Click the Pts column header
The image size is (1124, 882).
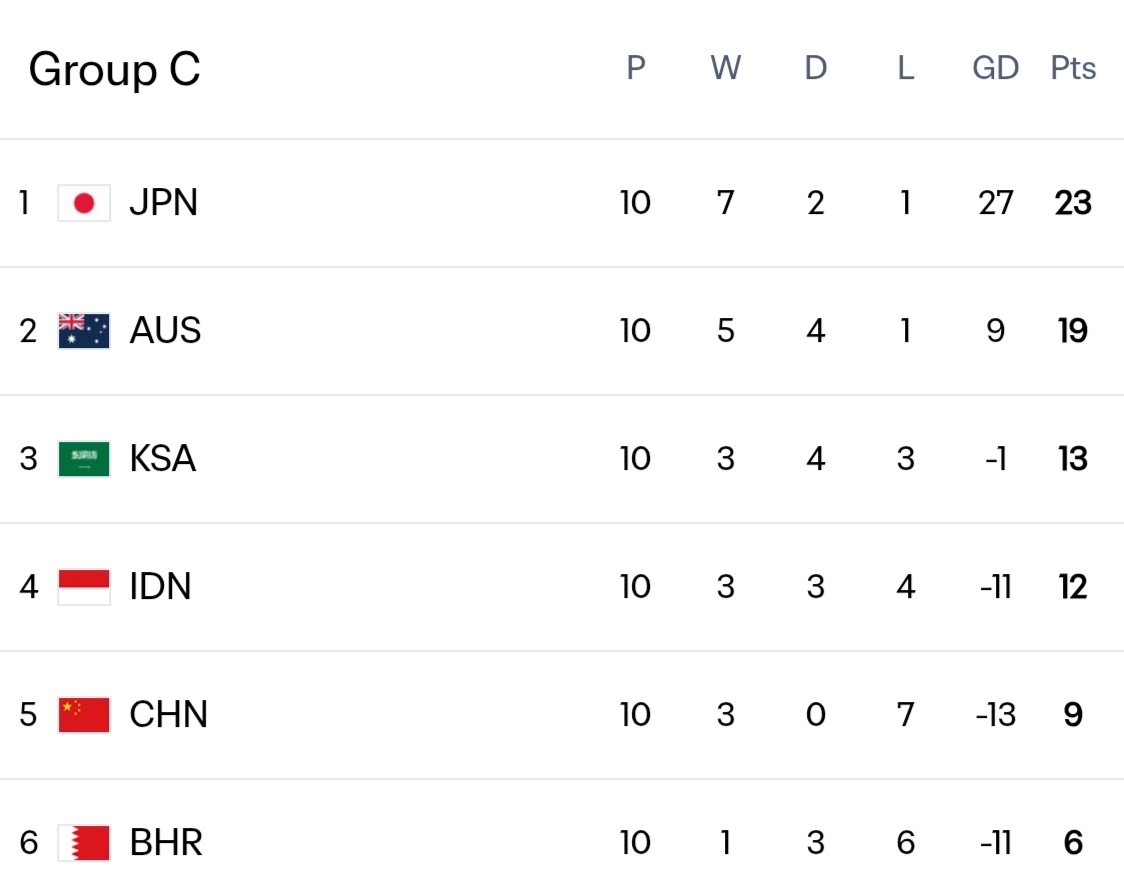1073,68
